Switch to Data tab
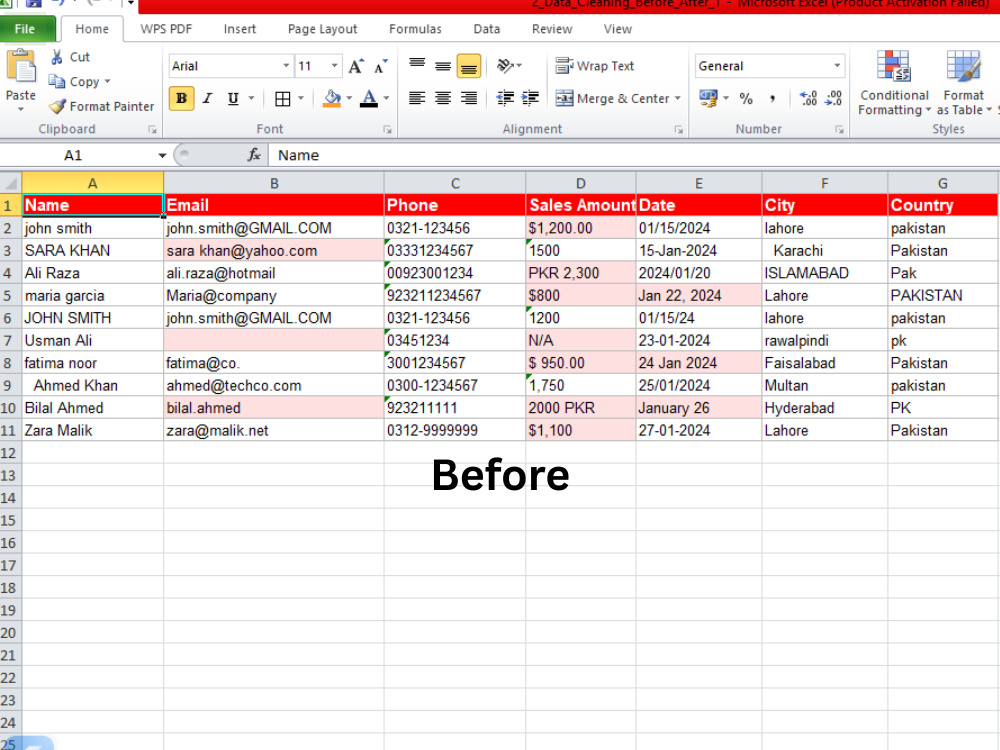Viewport: 1000px width, 750px height. [x=487, y=29]
